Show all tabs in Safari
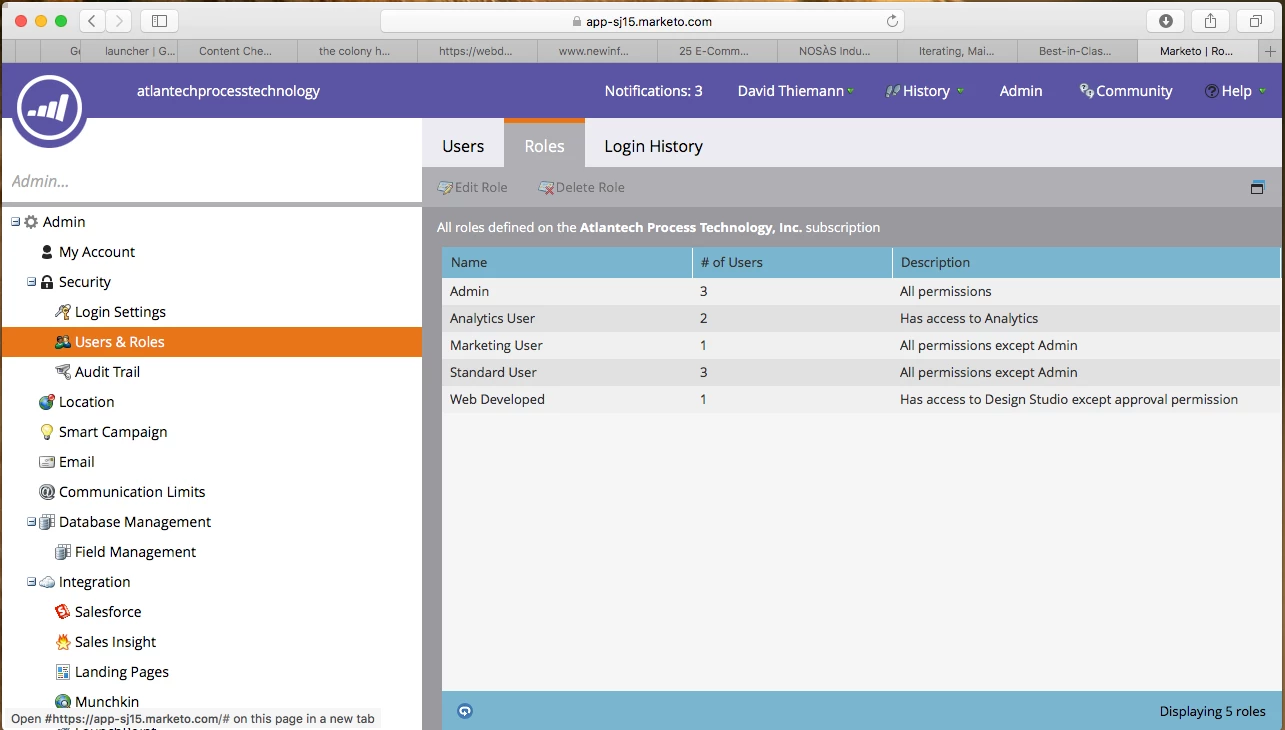1285x730 pixels. (1256, 21)
